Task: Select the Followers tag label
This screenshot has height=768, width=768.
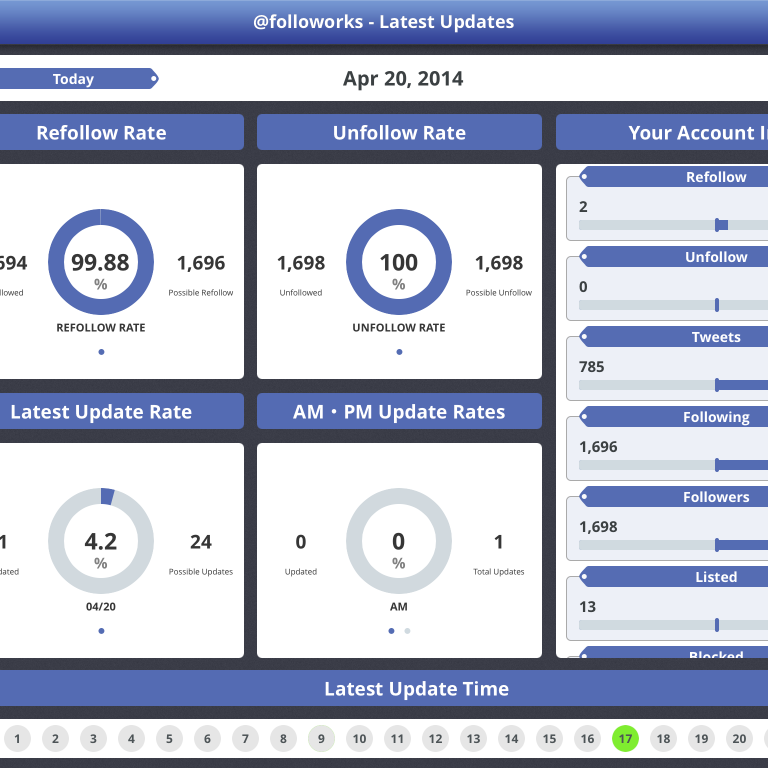Action: pyautogui.click(x=715, y=497)
